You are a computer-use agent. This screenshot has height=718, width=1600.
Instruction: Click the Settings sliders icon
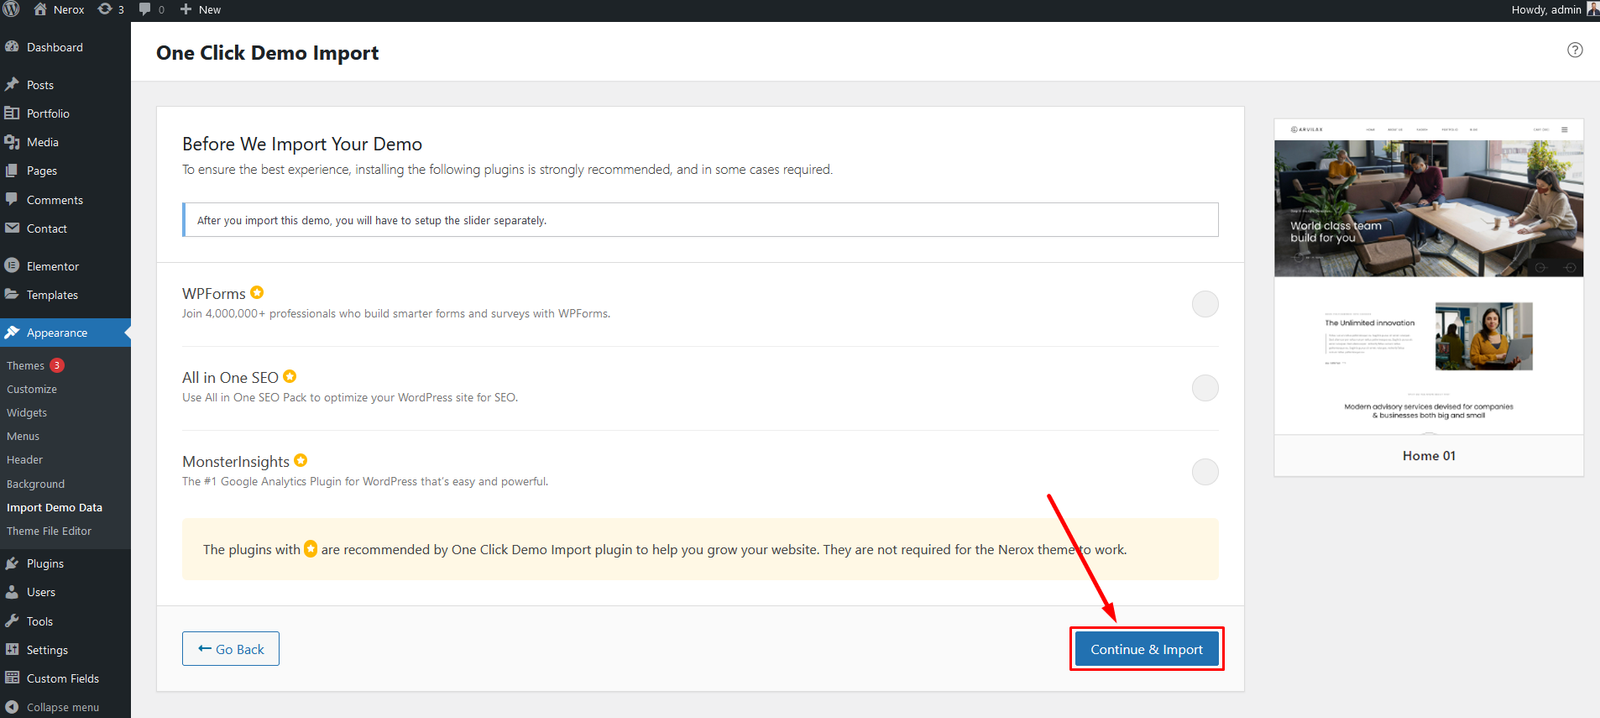point(12,649)
